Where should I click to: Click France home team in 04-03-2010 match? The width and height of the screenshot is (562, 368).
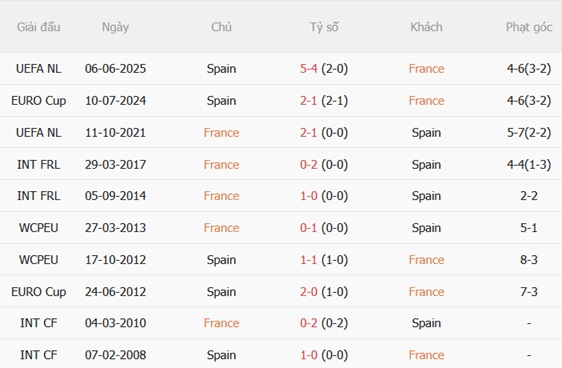(x=221, y=323)
